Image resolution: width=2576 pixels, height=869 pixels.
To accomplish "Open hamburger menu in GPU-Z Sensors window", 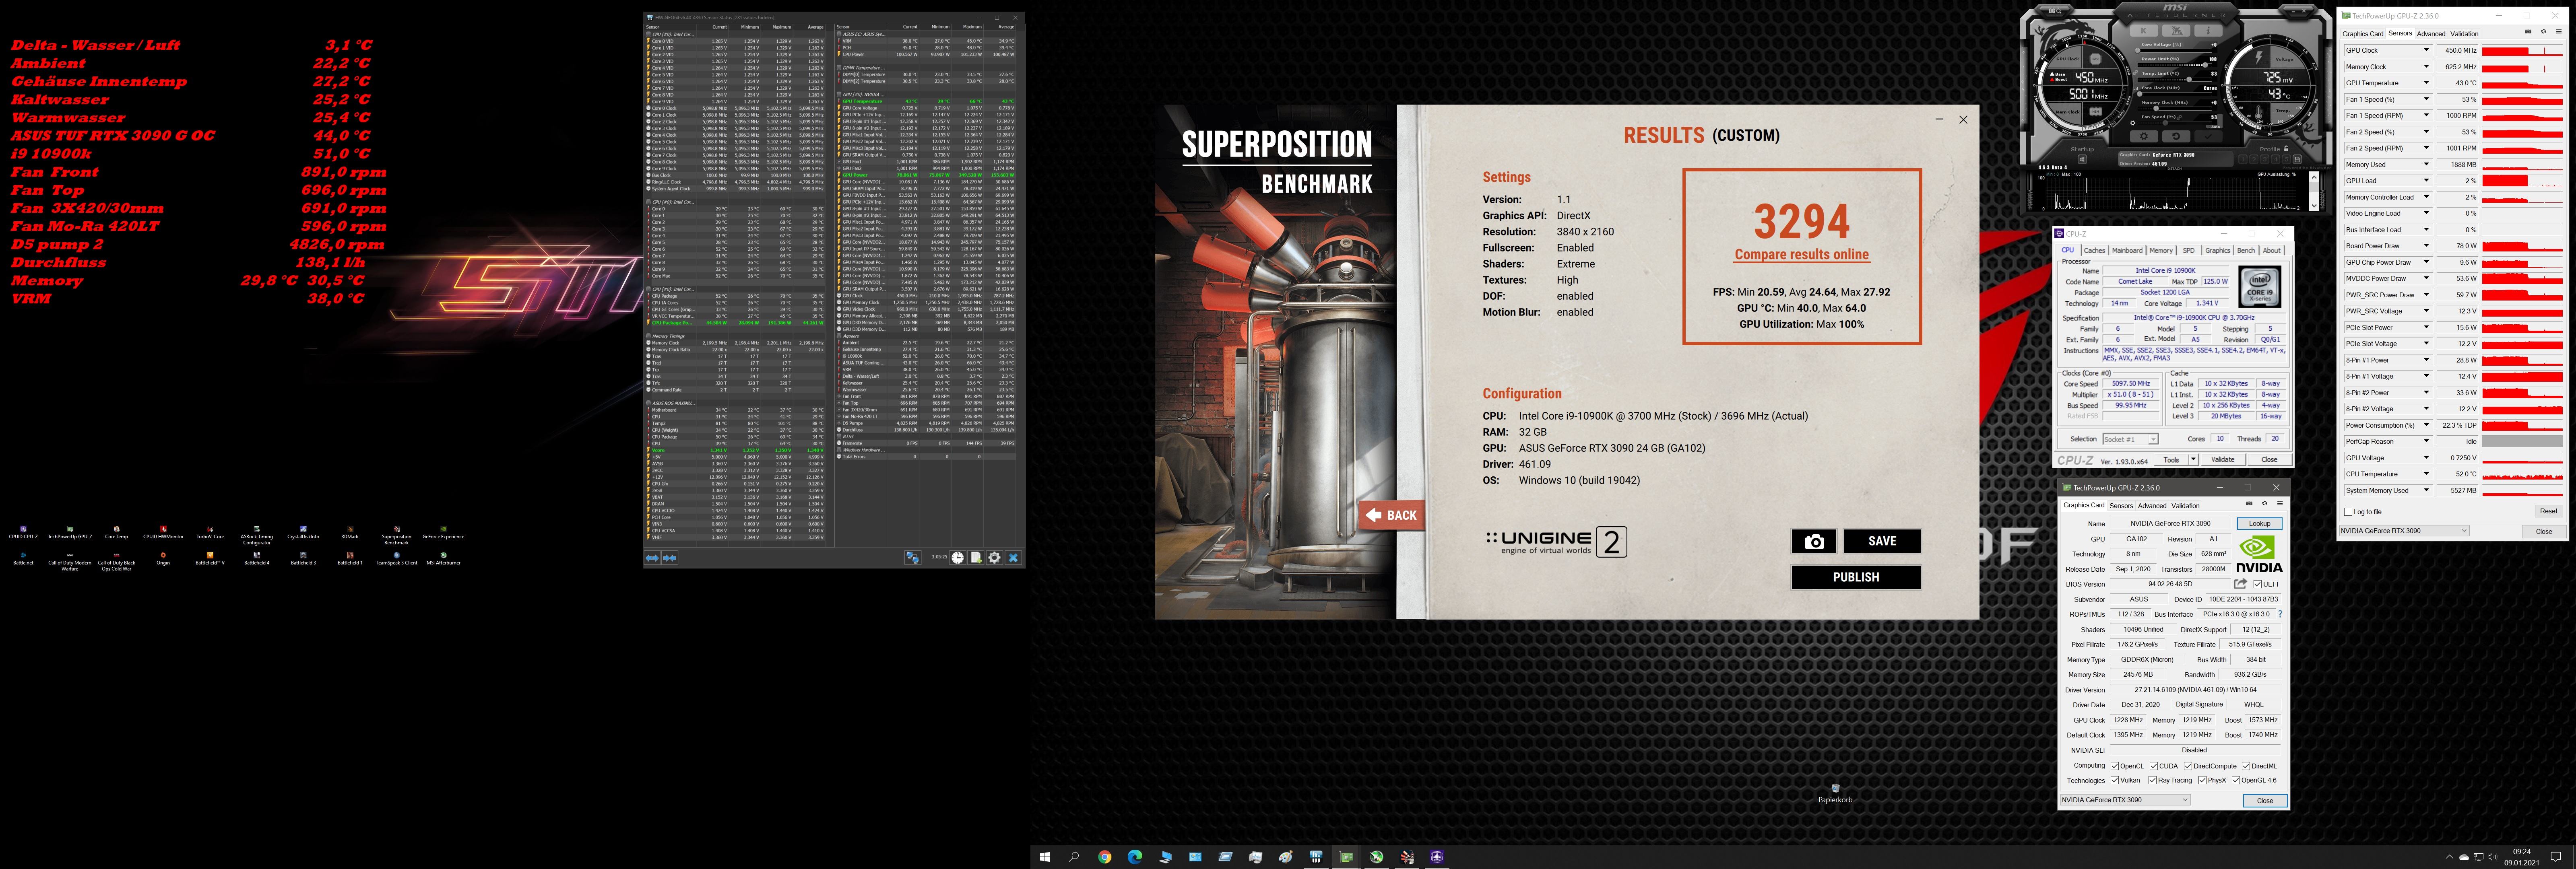I will tap(2559, 31).
